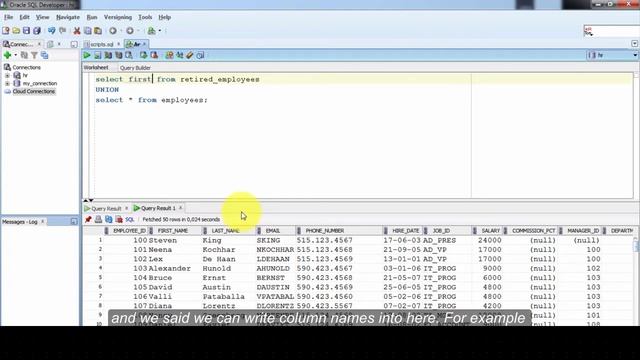Viewport: 640px width, 360px height.
Task: Switch to the Query Builder tab
Action: pos(135,68)
